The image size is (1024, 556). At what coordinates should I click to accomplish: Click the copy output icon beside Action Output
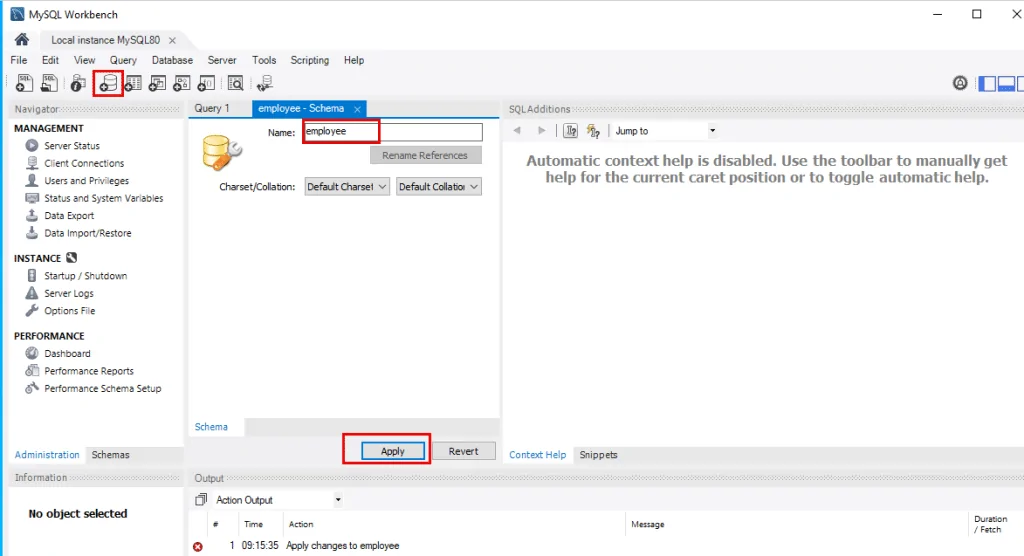coord(200,500)
